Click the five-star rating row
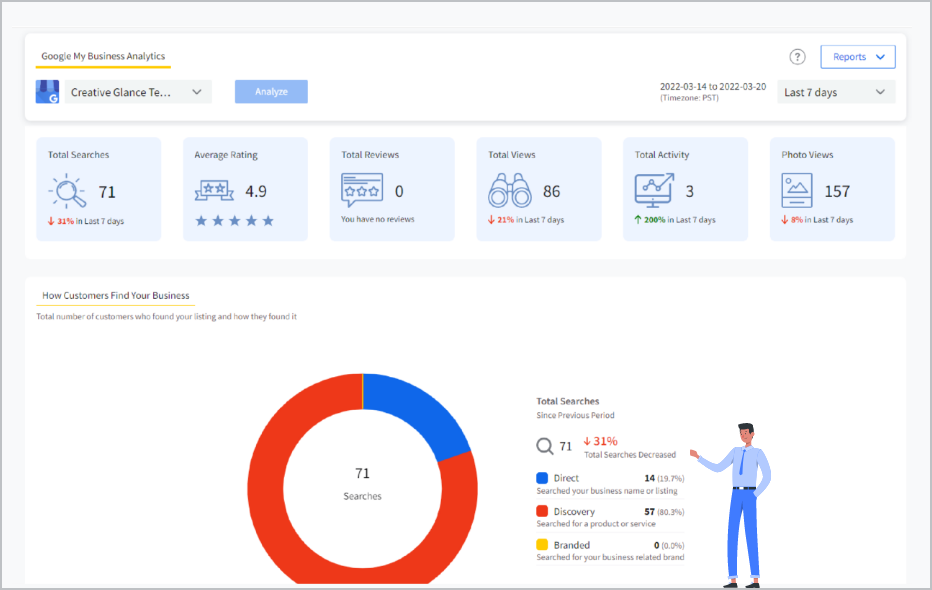Screen dimensions: 932x590 pos(235,220)
